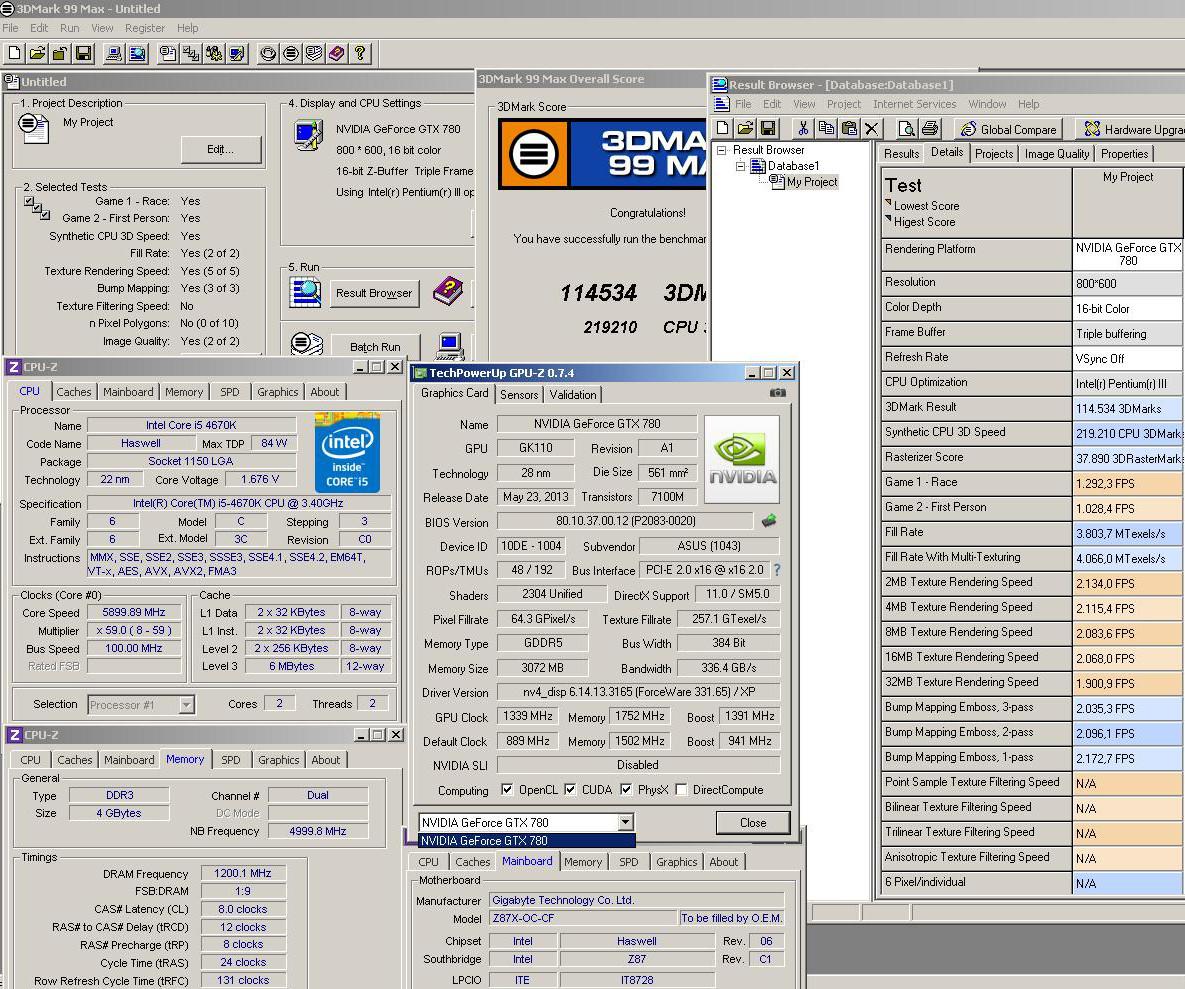Click the selected tests checkboxes toolbar icon
This screenshot has width=1185, height=989.
pos(190,53)
